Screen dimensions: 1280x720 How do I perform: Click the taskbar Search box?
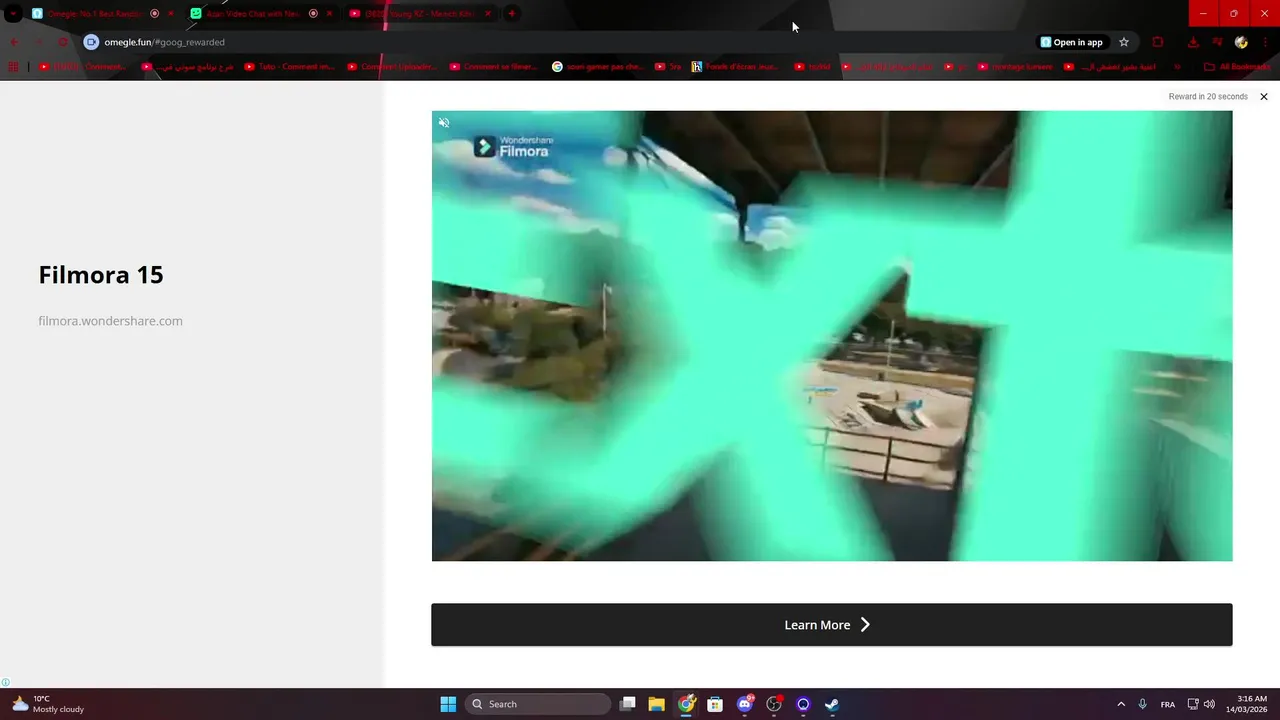[540, 704]
